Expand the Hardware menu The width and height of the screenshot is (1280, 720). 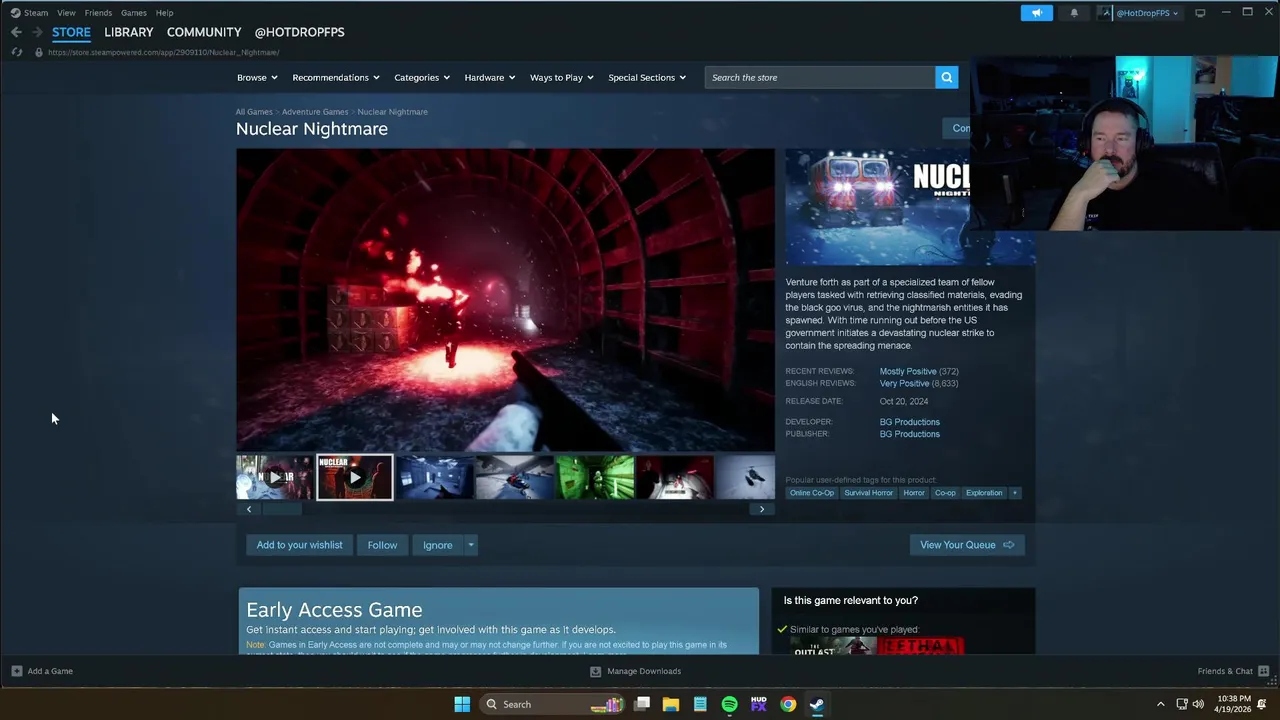(x=489, y=77)
